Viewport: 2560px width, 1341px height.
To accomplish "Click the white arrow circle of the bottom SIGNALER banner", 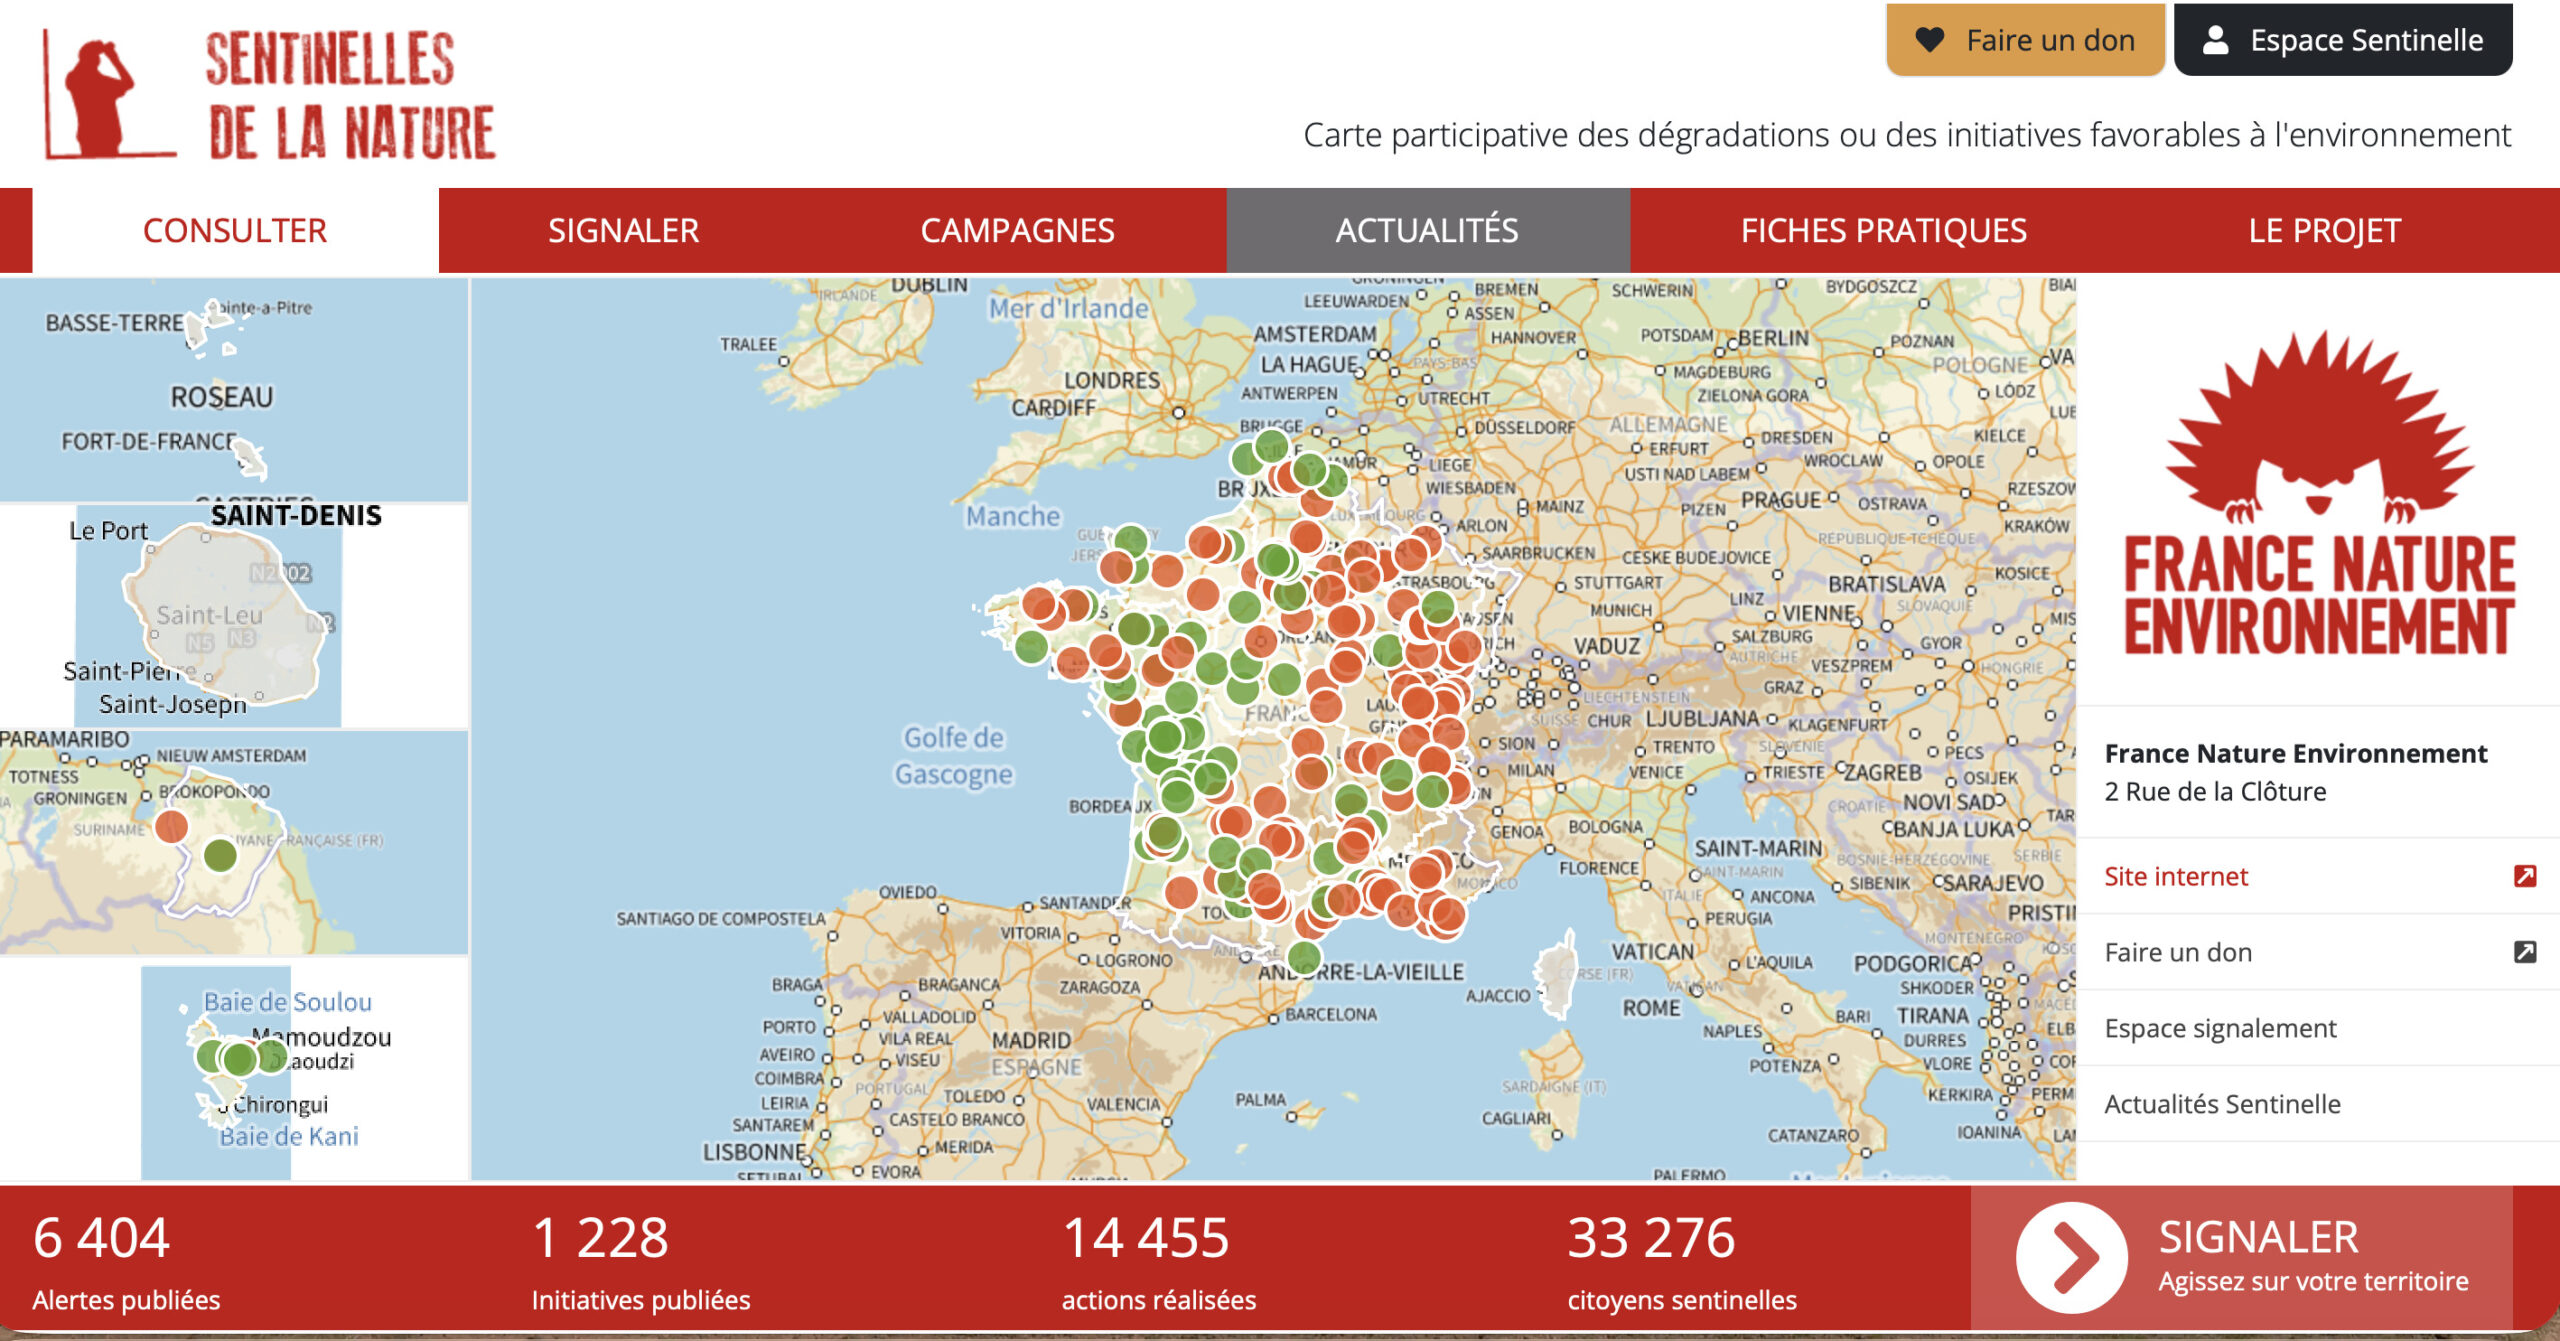I will click(x=2071, y=1258).
